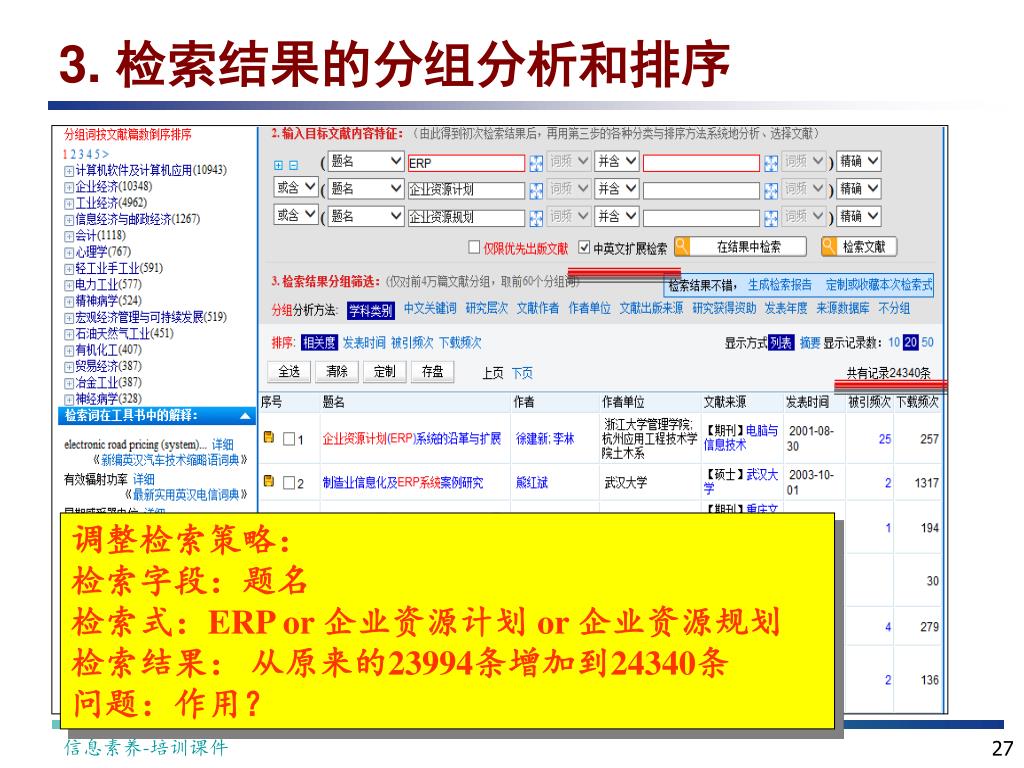This screenshot has width=1024, height=768.
Task: Go to next page via 下页
Action: [x=522, y=373]
